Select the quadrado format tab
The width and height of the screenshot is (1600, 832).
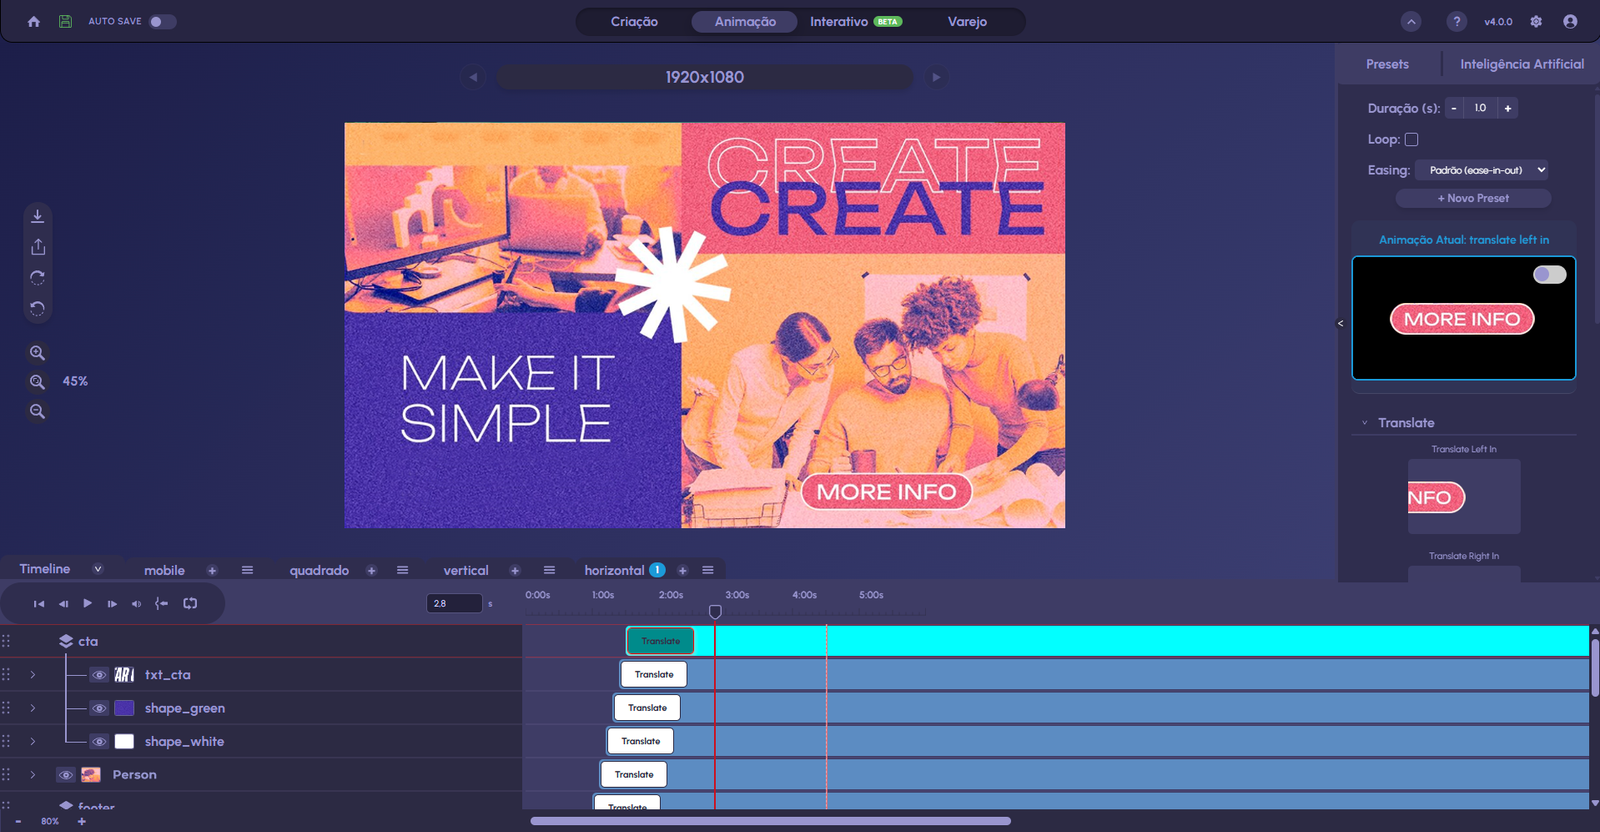click(319, 570)
